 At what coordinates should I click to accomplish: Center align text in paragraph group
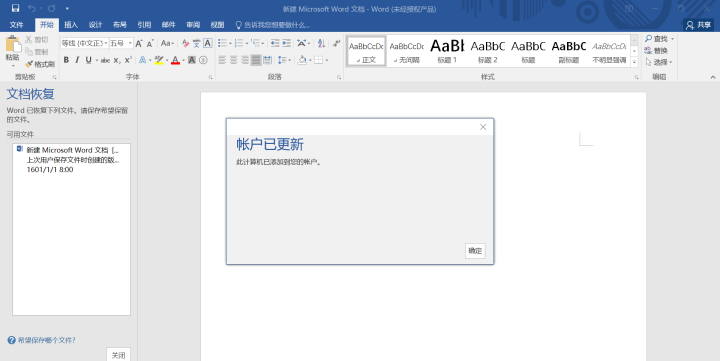coord(234,60)
